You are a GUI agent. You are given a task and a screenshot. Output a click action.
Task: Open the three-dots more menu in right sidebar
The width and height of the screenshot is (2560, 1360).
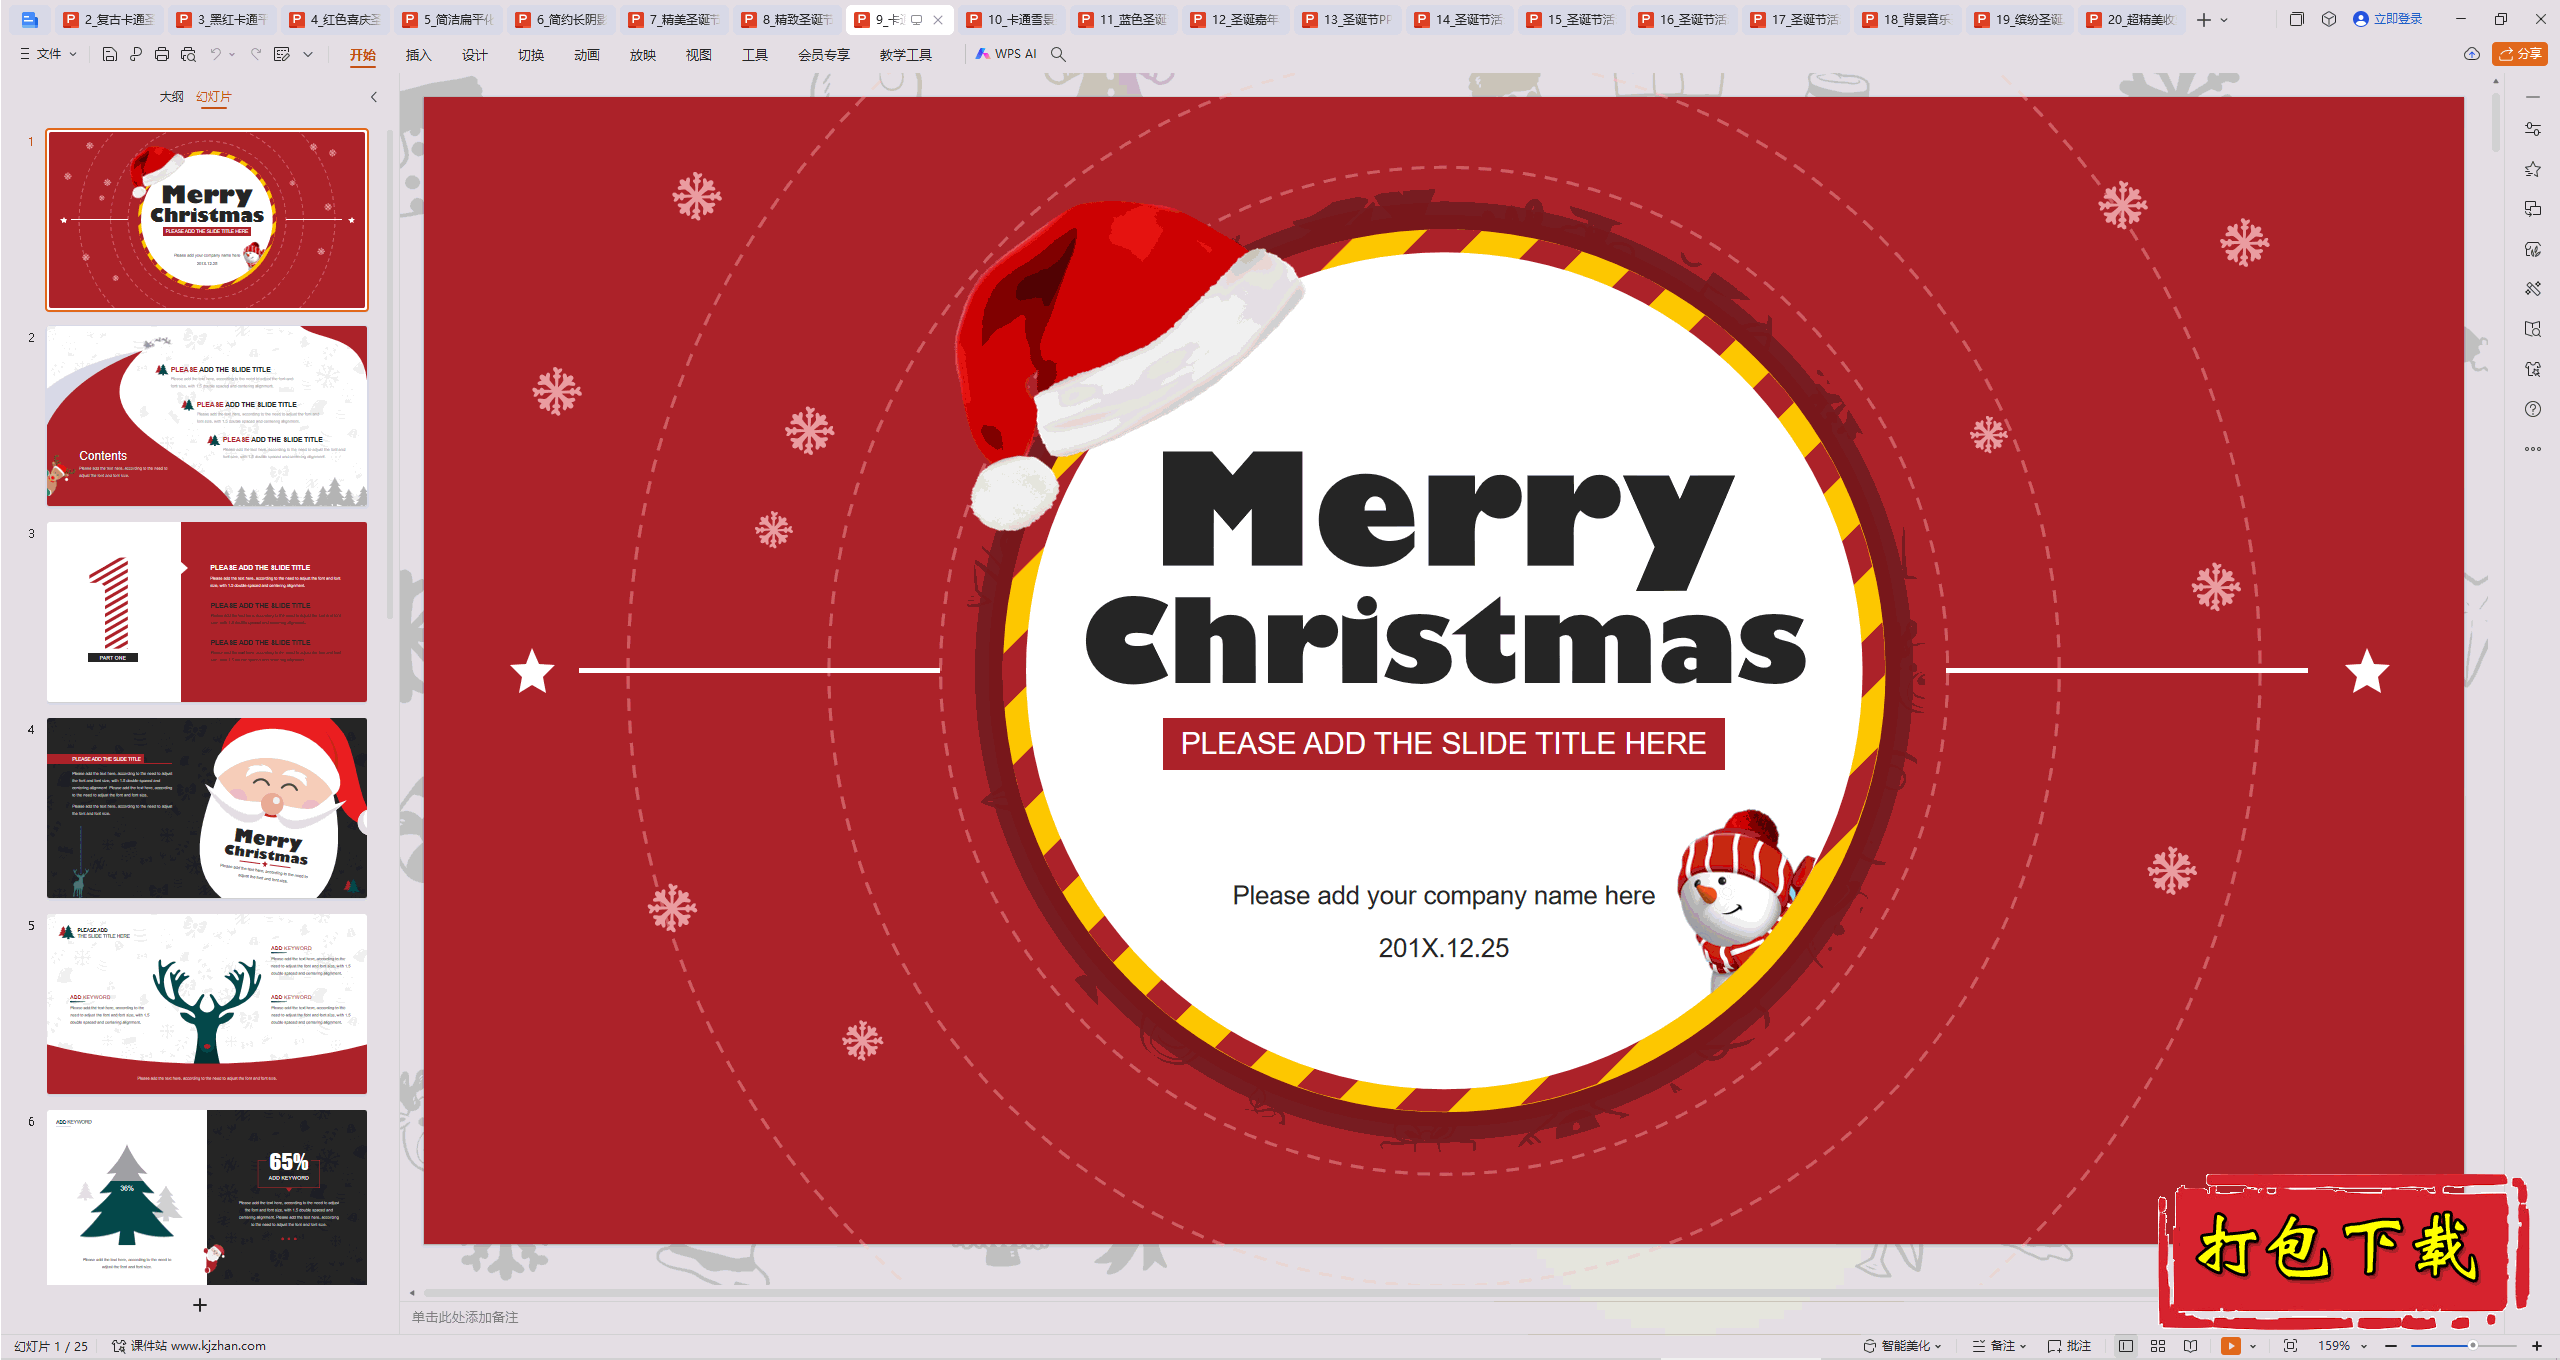click(2533, 449)
